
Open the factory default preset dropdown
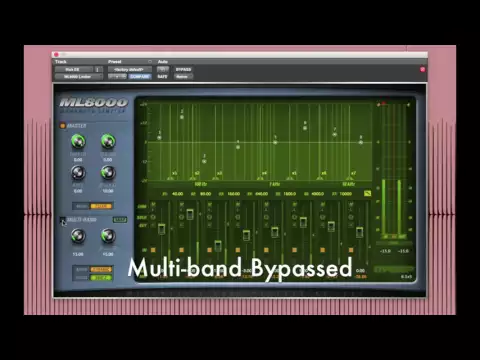tap(130, 69)
